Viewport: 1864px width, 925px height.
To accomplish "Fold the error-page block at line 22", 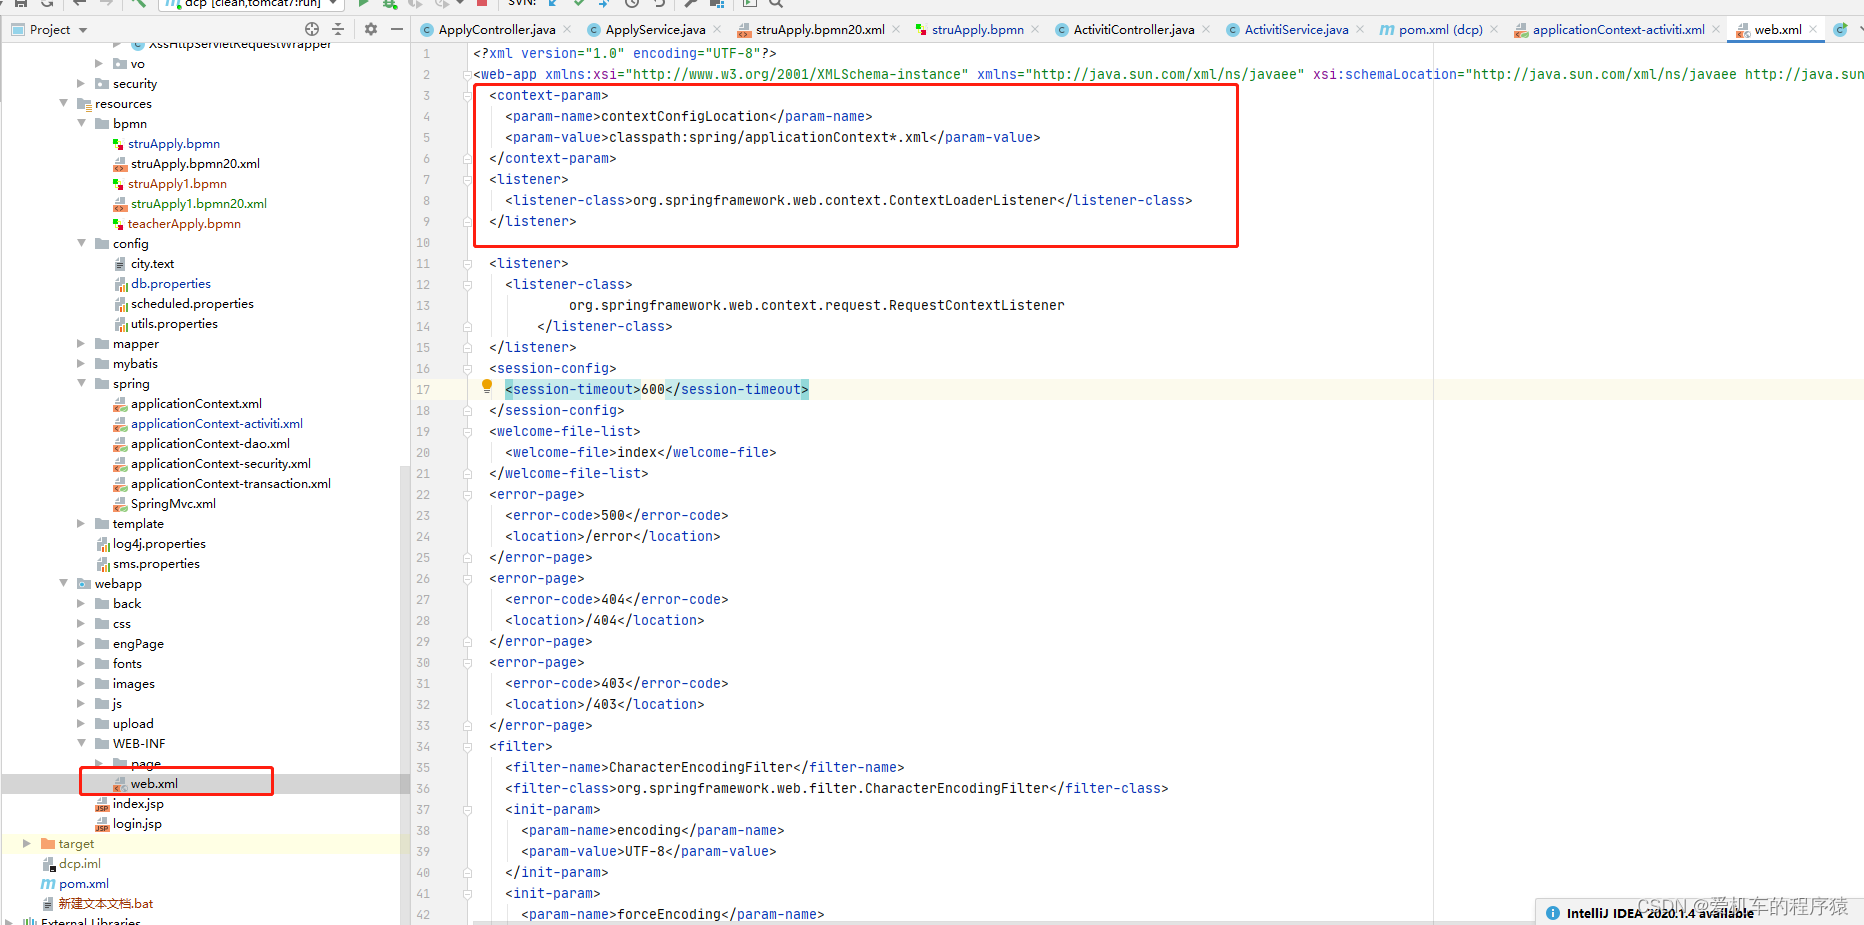I will pos(467,495).
